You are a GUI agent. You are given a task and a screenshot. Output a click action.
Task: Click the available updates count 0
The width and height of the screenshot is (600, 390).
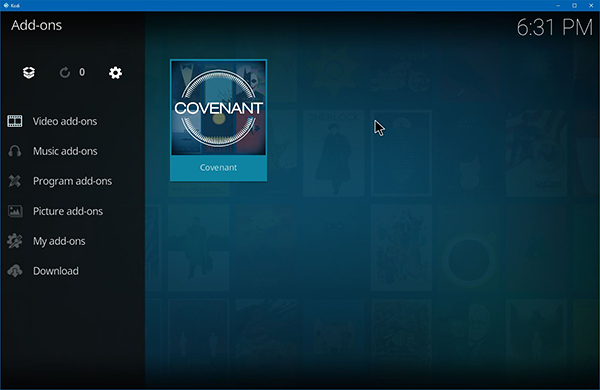pyautogui.click(x=82, y=72)
